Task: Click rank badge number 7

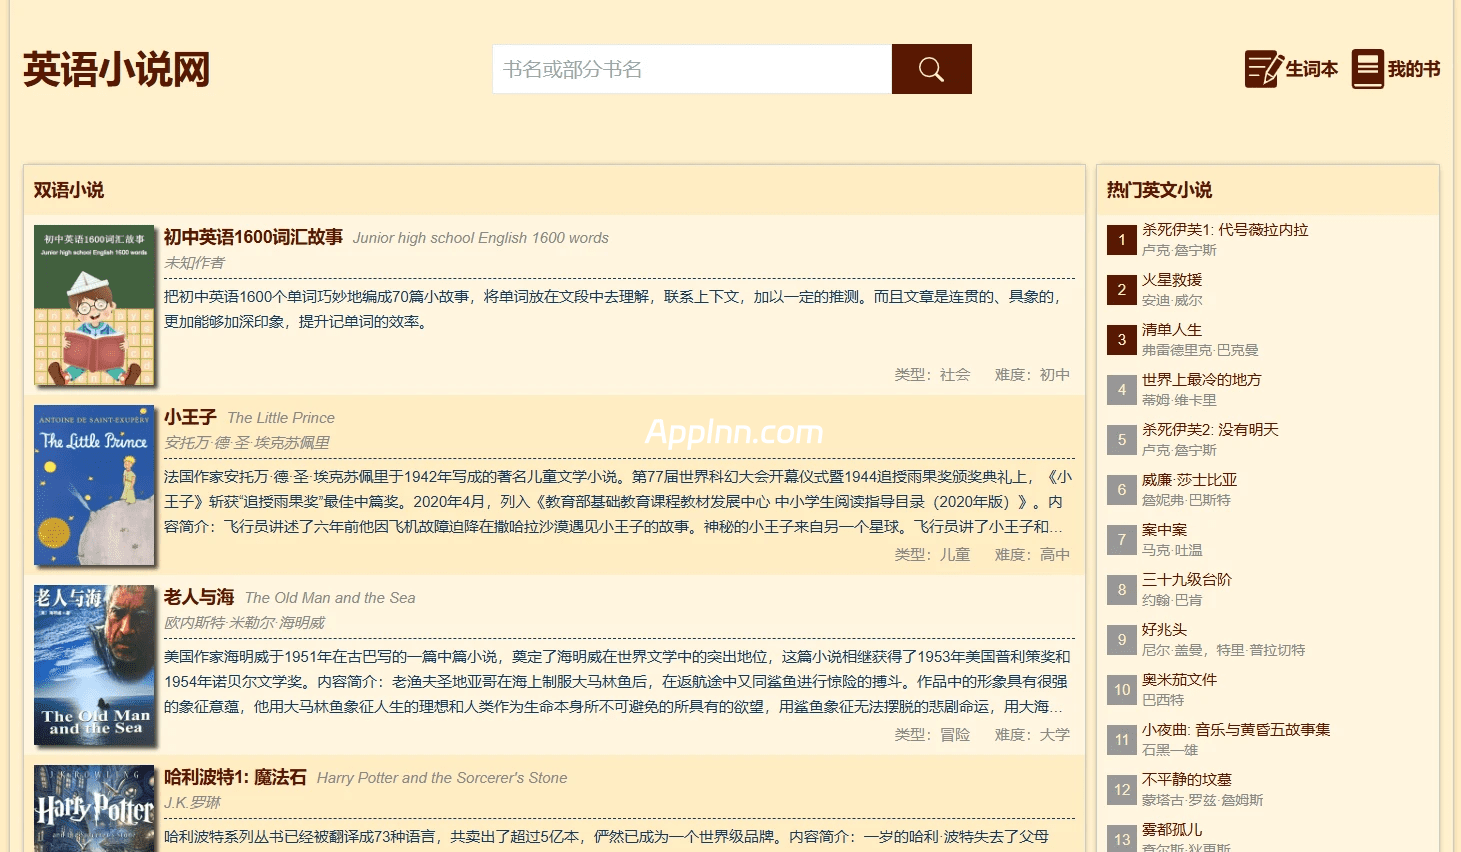Action: 1122,540
